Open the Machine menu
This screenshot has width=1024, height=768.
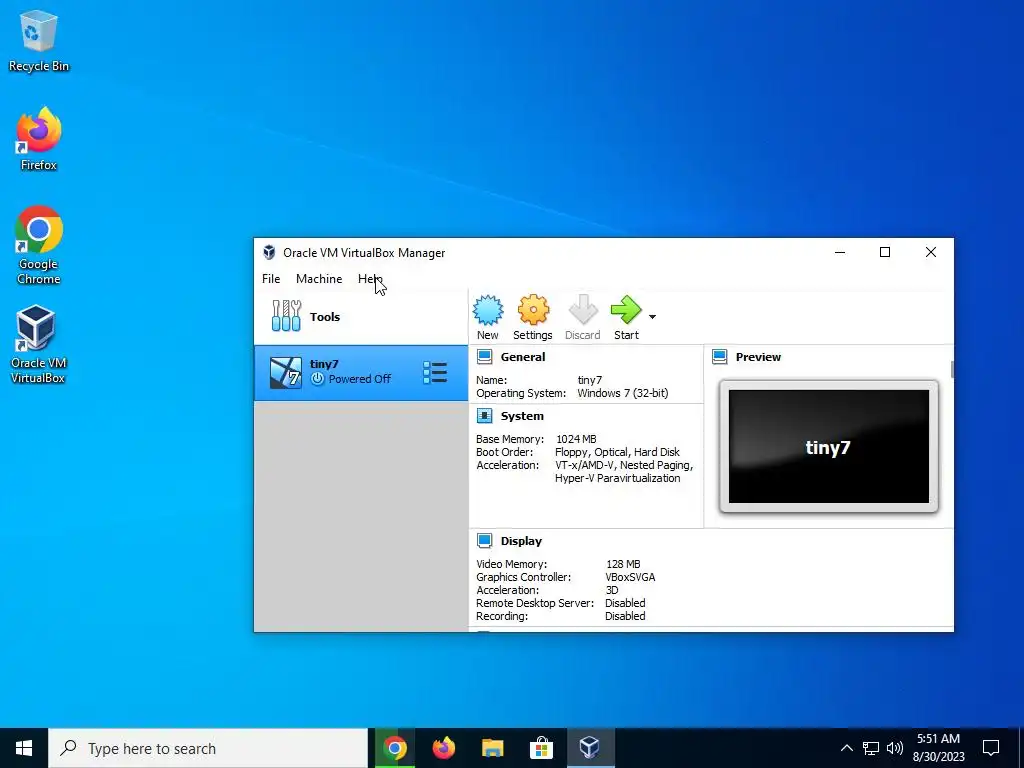pos(319,279)
